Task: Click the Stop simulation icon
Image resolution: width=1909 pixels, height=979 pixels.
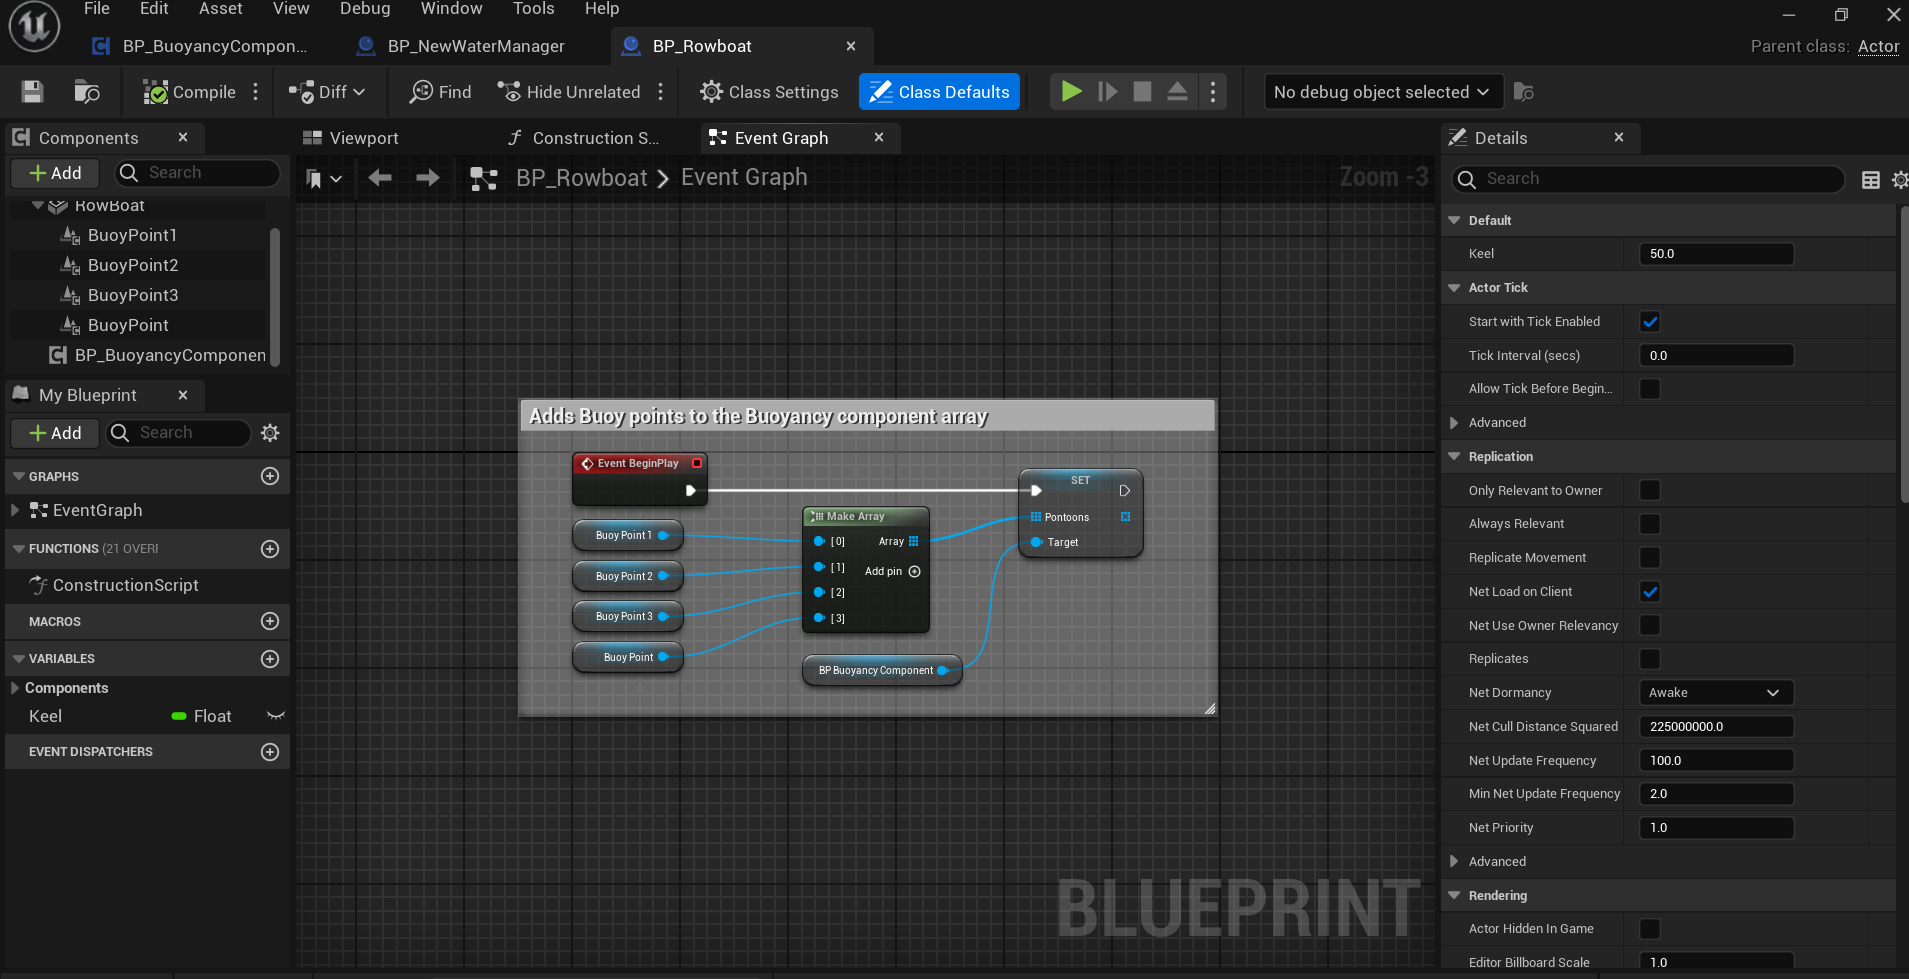Action: tap(1142, 92)
